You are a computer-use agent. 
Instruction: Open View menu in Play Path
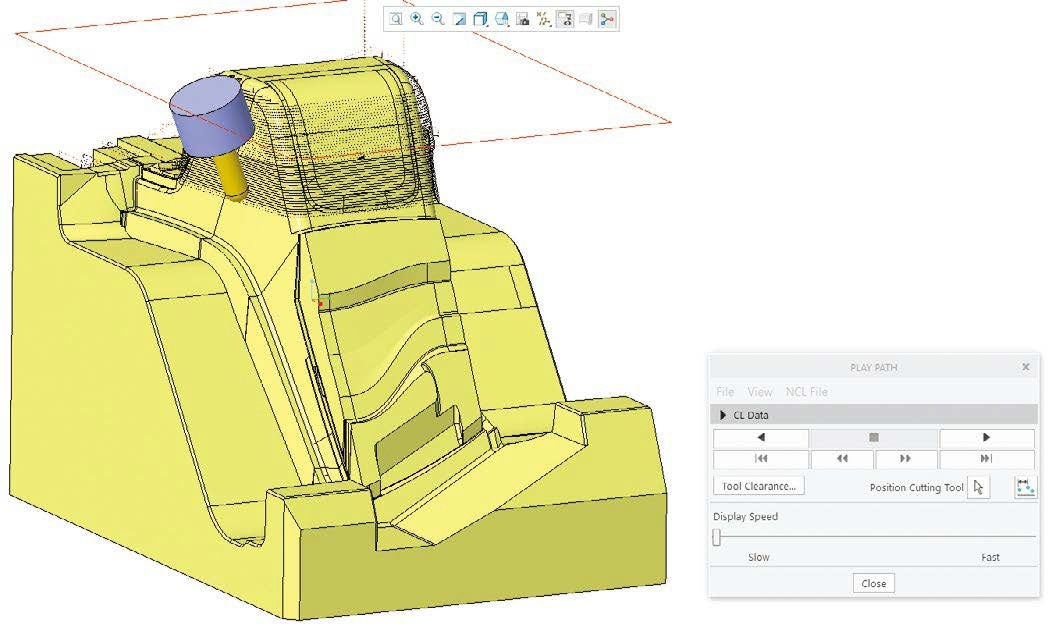coord(760,392)
